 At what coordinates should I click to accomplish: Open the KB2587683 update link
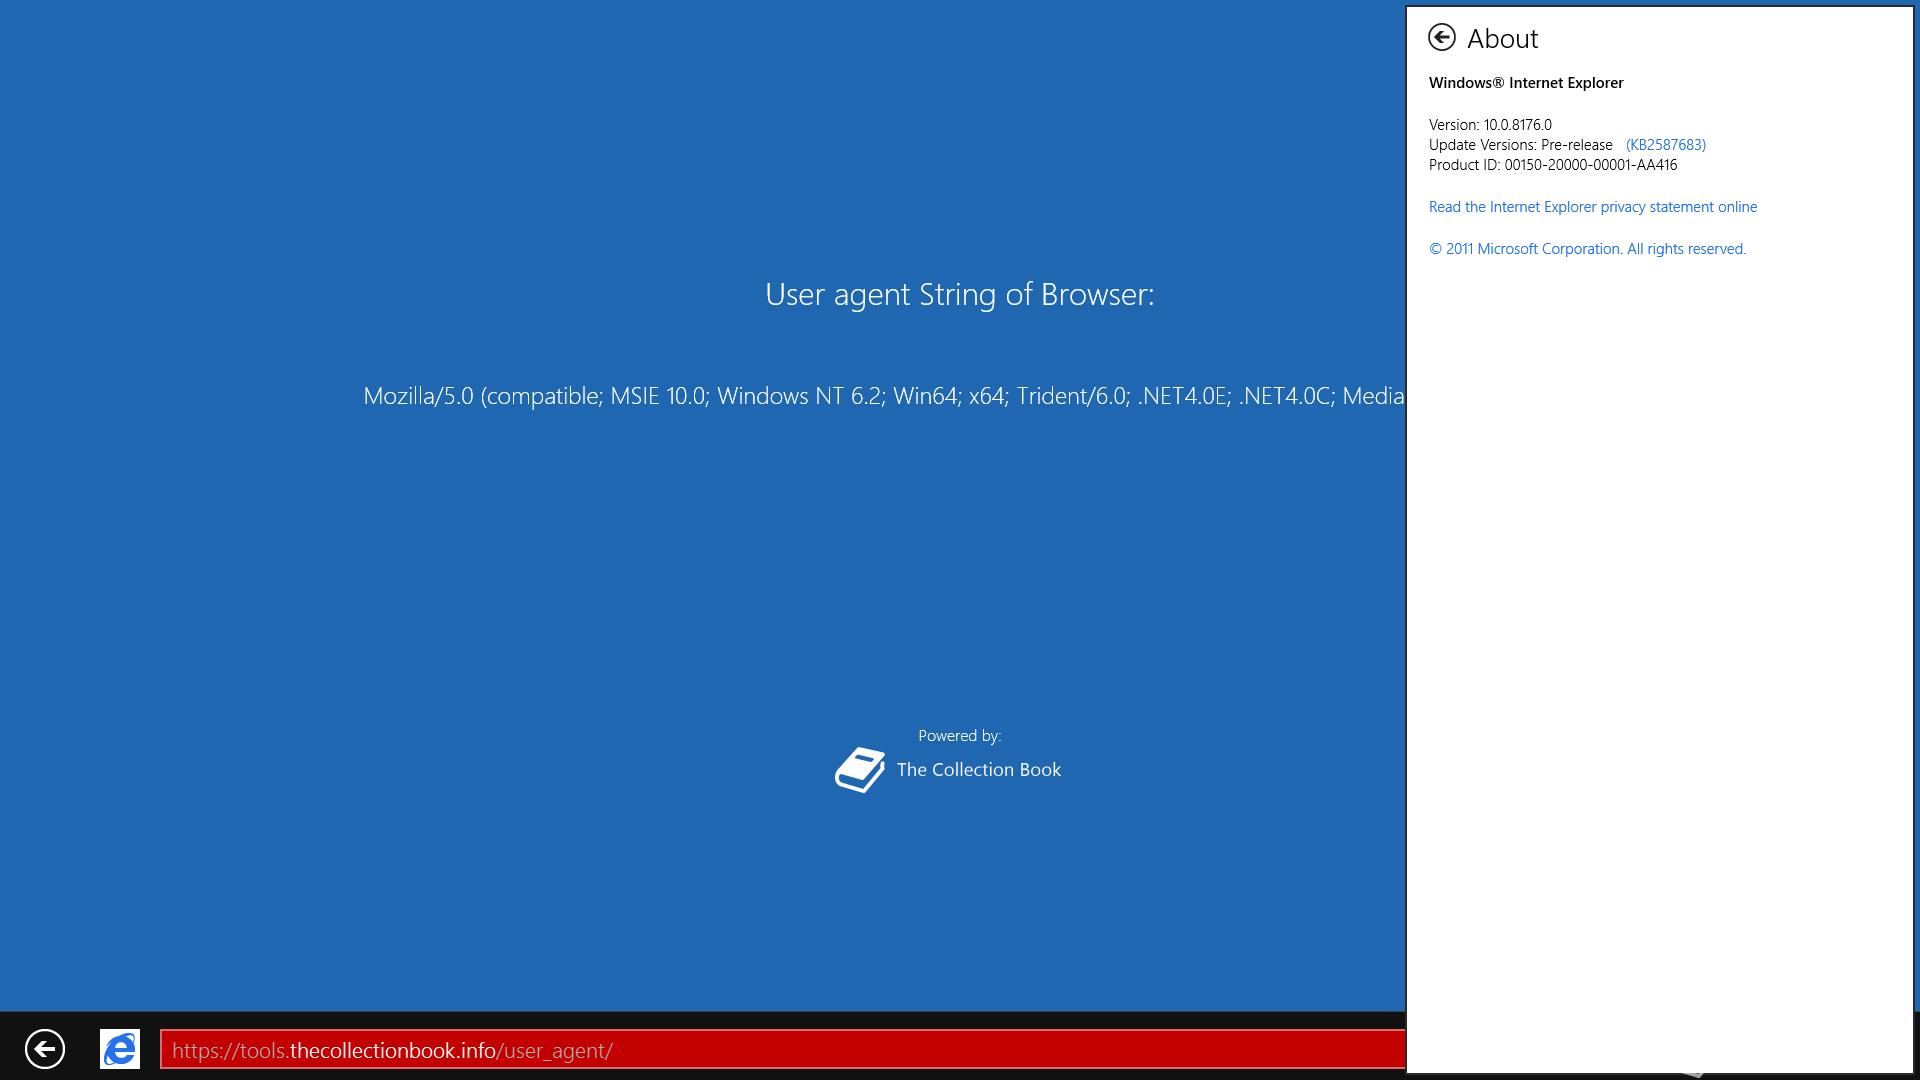(1666, 145)
